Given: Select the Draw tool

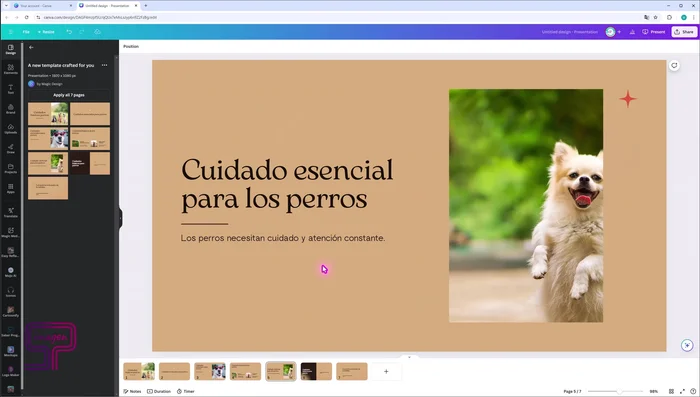Looking at the screenshot, I should pyautogui.click(x=11, y=148).
